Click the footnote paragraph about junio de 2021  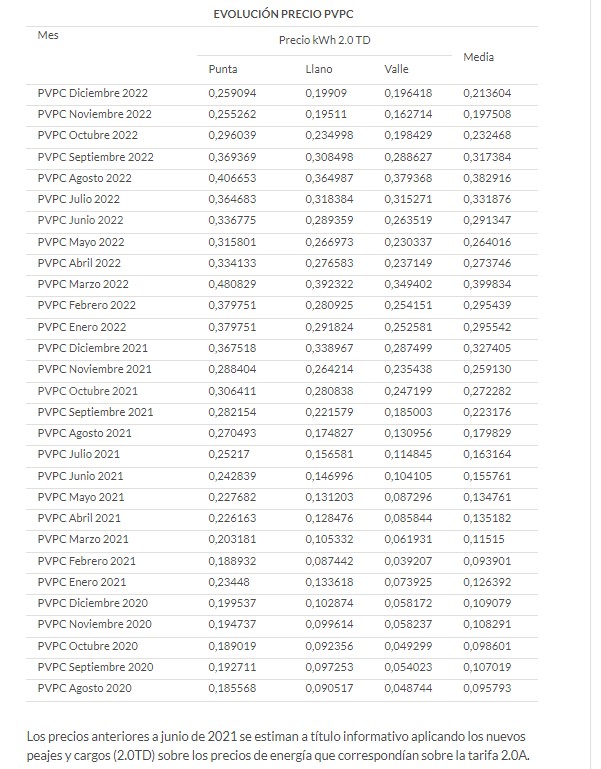(x=278, y=746)
